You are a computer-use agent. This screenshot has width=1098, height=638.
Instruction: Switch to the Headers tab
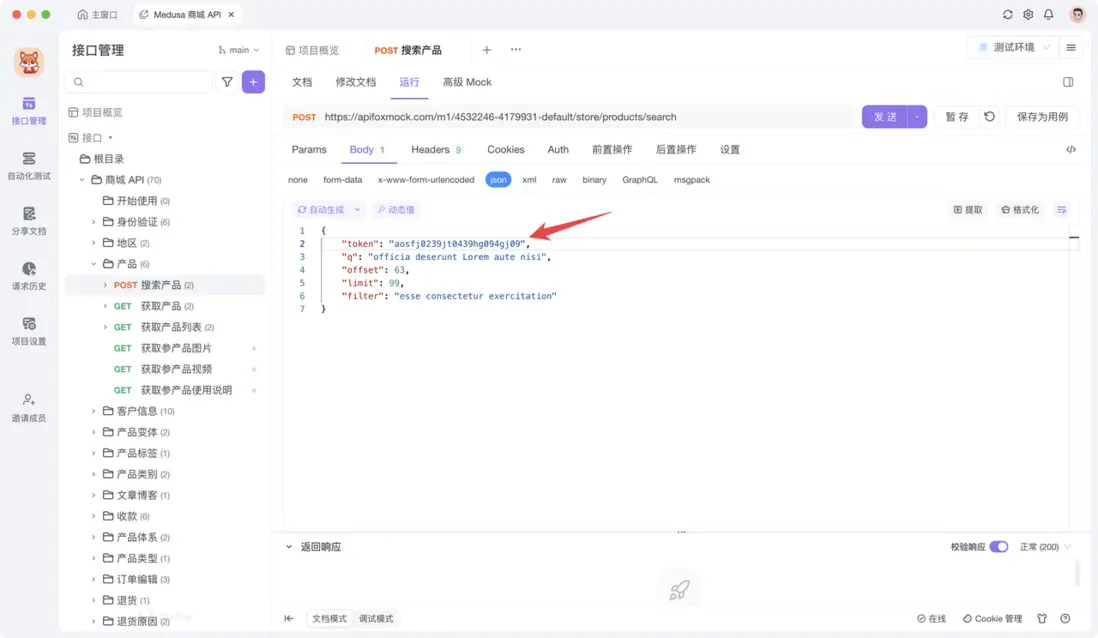click(429, 149)
